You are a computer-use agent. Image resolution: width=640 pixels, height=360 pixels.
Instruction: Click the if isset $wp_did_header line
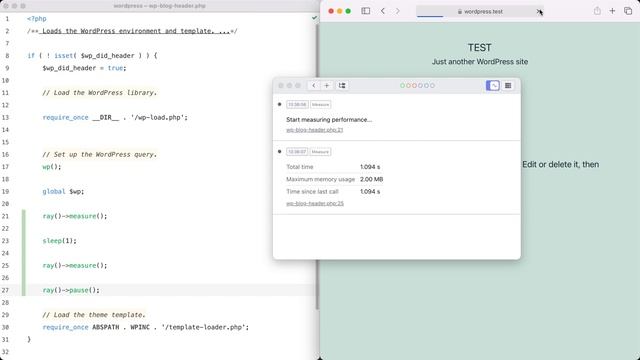tap(92, 56)
